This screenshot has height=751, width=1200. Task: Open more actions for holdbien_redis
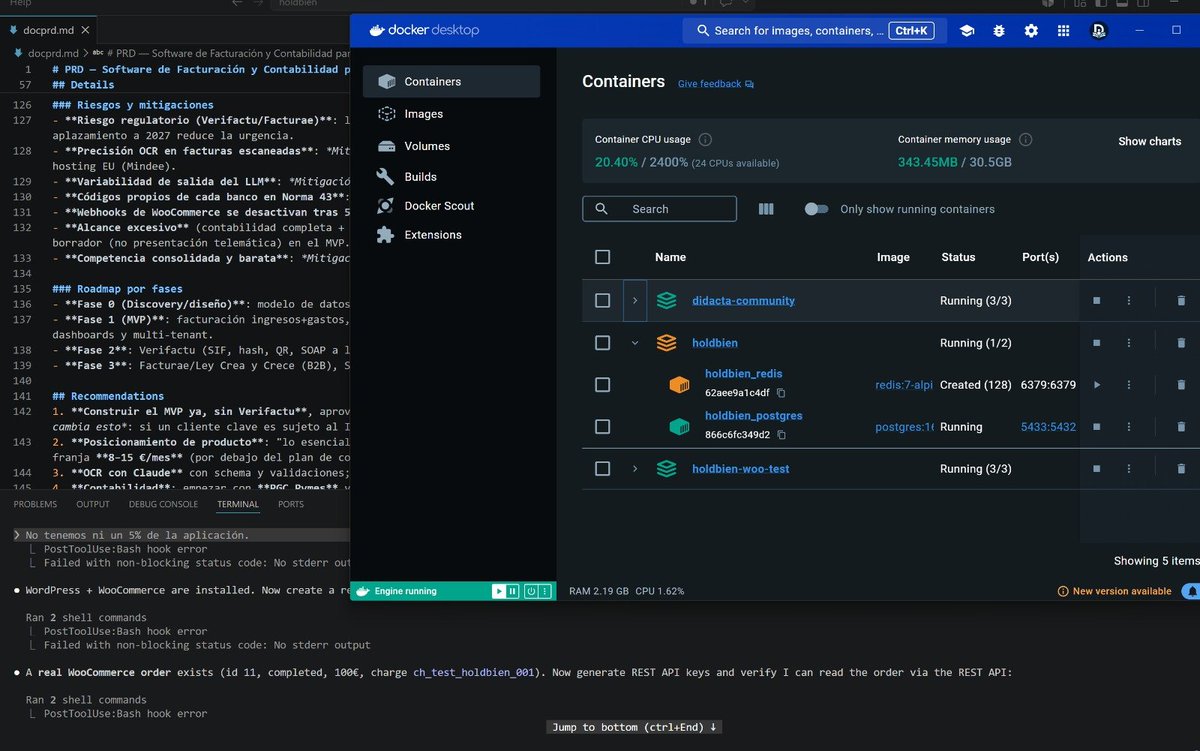[1129, 385]
